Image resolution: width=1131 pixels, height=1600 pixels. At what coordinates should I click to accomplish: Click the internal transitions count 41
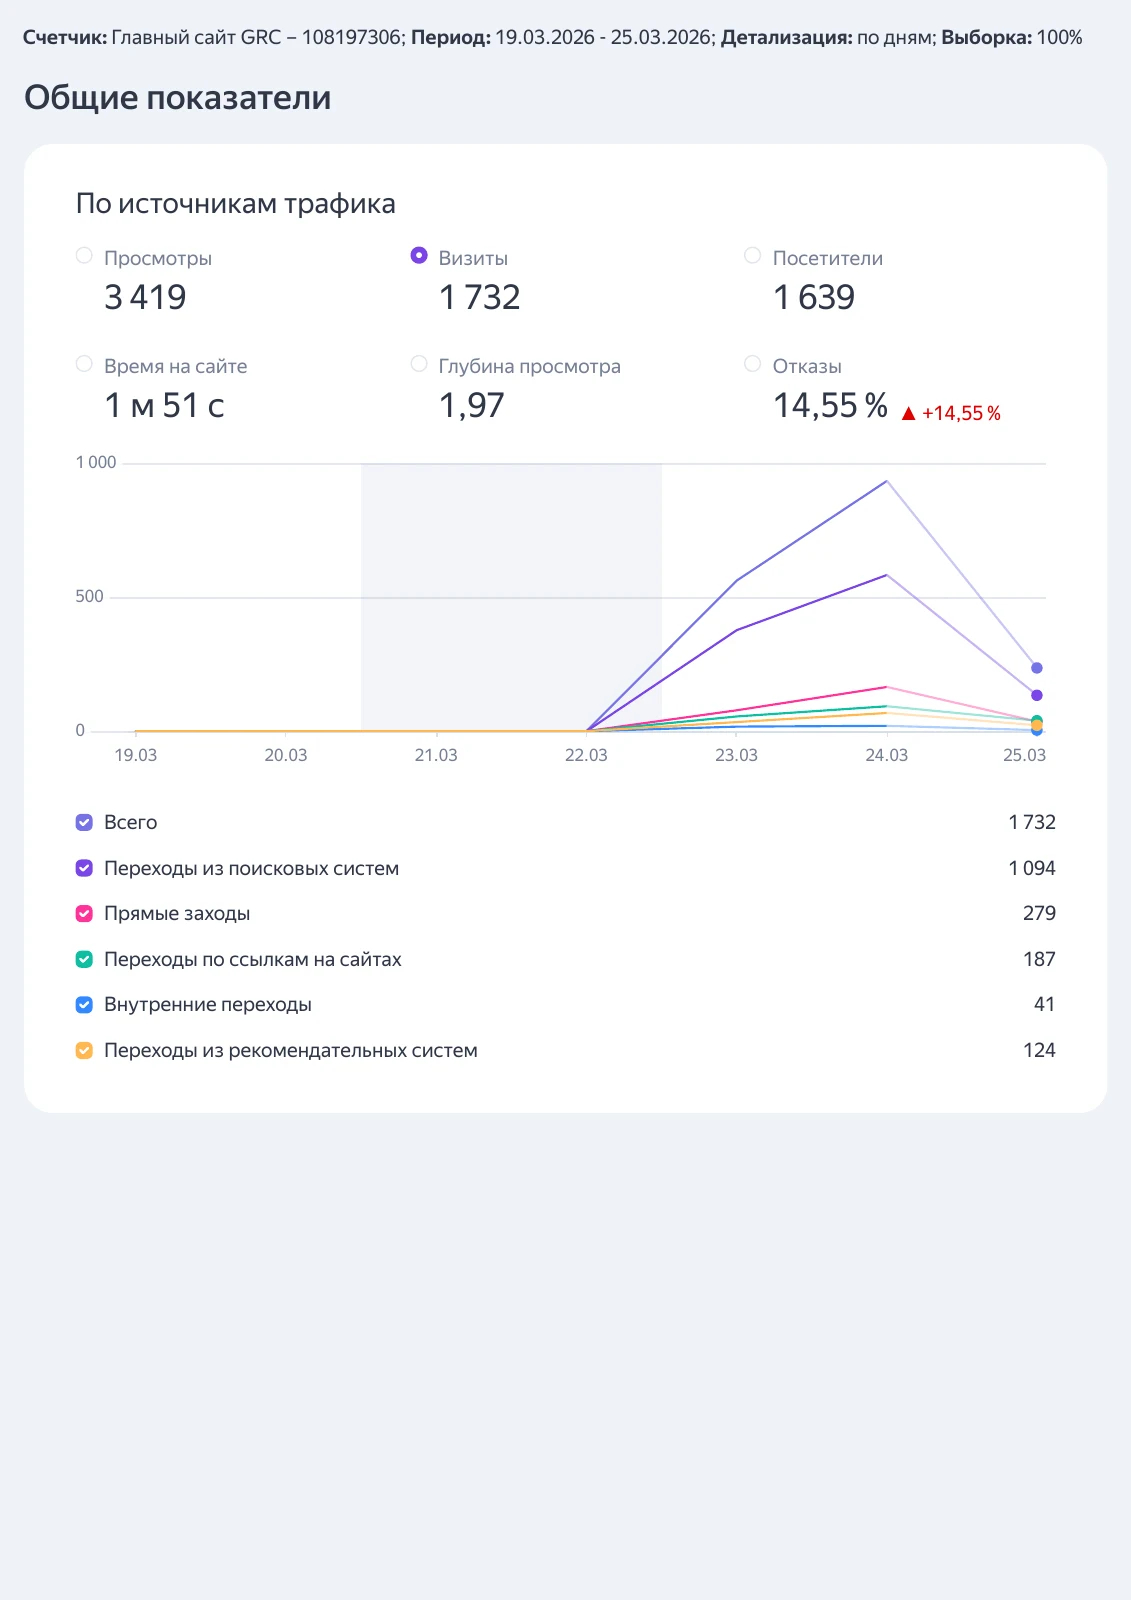coord(1045,1004)
